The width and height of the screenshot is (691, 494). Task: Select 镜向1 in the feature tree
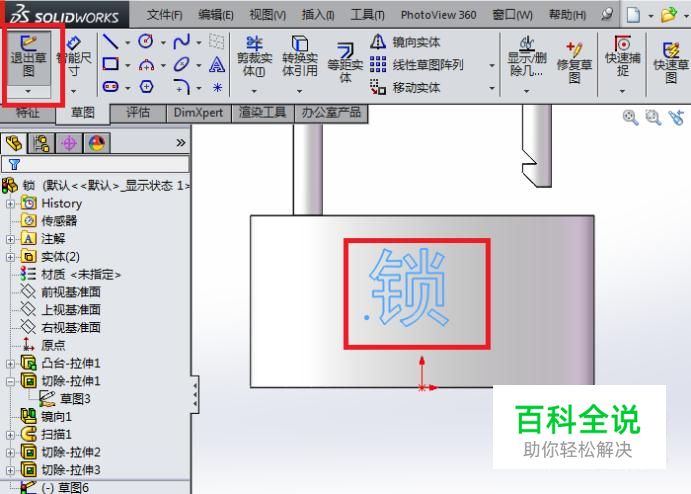point(46,416)
